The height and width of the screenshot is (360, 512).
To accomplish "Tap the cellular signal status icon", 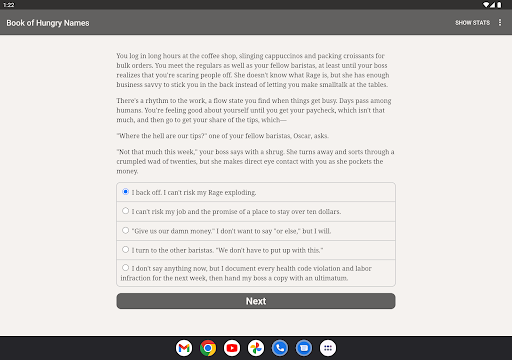I will (492, 5).
